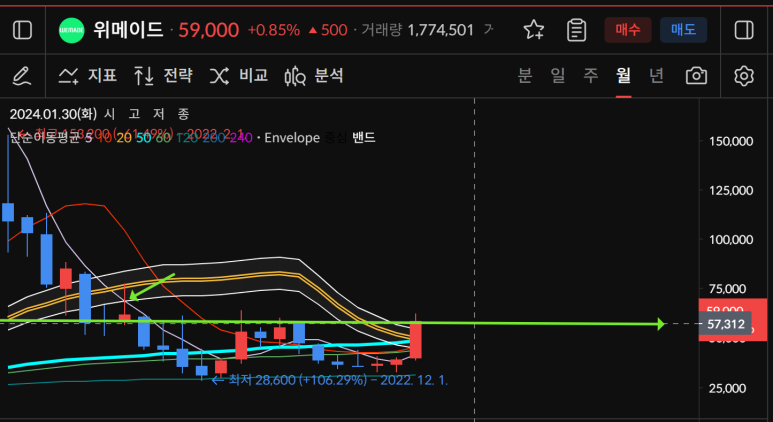Image resolution: width=773 pixels, height=422 pixels.
Task: Click the ▲500 price change value
Action: [x=328, y=31]
